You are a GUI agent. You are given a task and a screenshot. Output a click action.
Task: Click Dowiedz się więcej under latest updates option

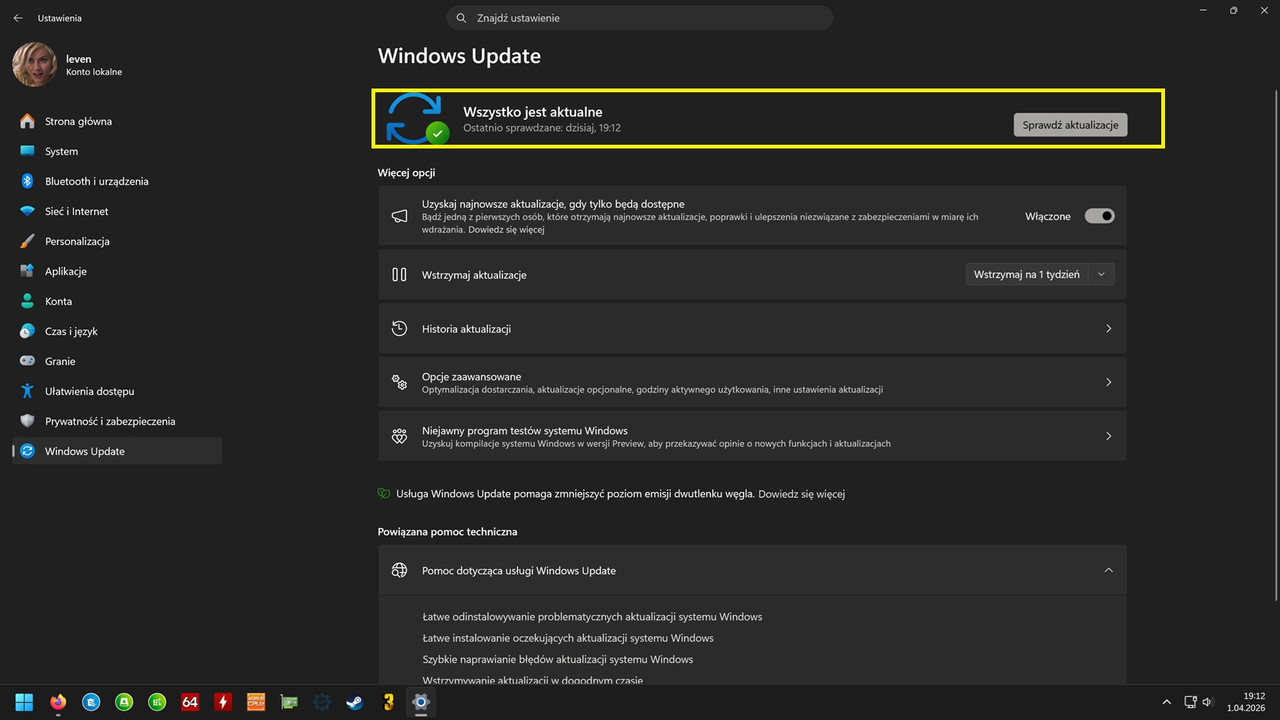click(506, 229)
